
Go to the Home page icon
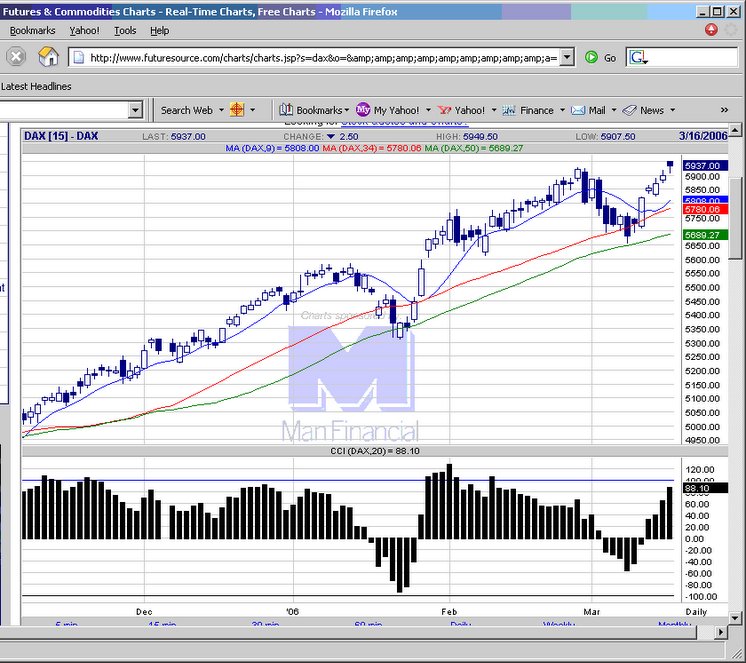48,57
